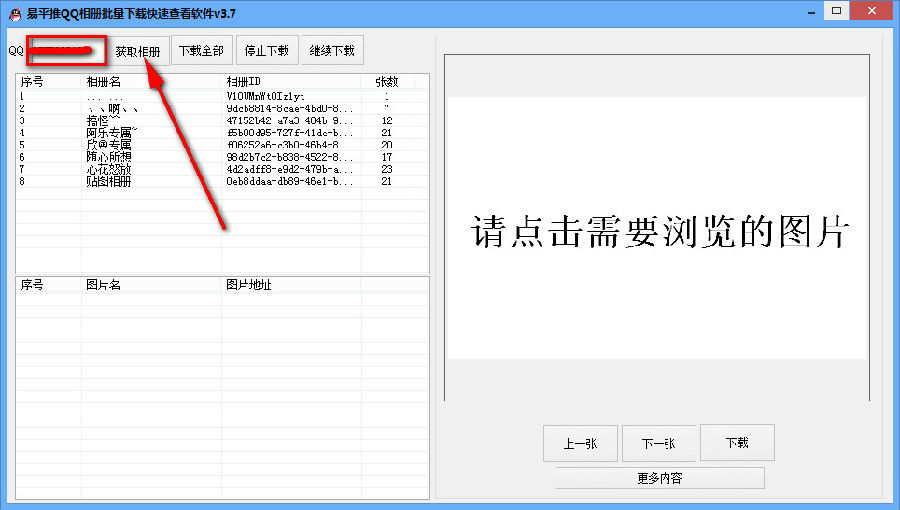Screen dimensions: 900x510
Task: Select album ID V10UMnWt0Iz1y
Action: [265, 96]
